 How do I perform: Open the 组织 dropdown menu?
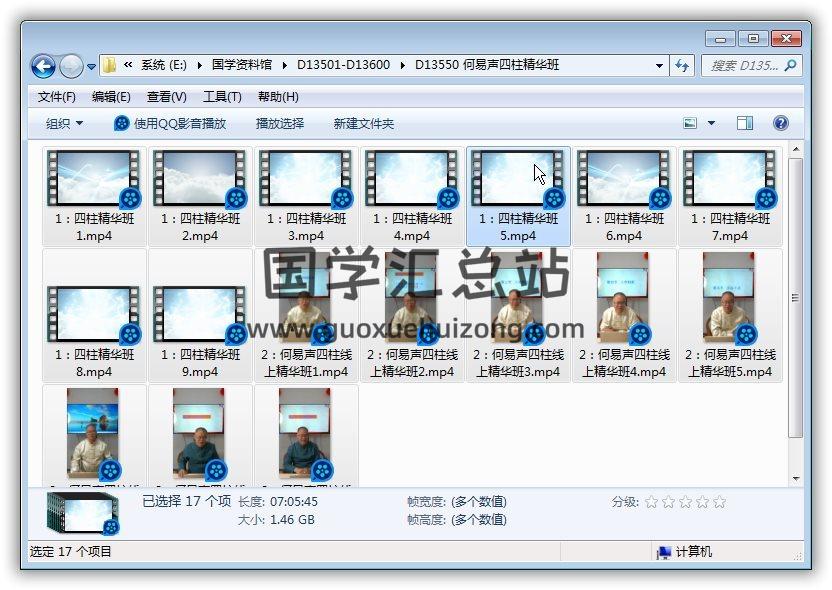click(x=64, y=123)
